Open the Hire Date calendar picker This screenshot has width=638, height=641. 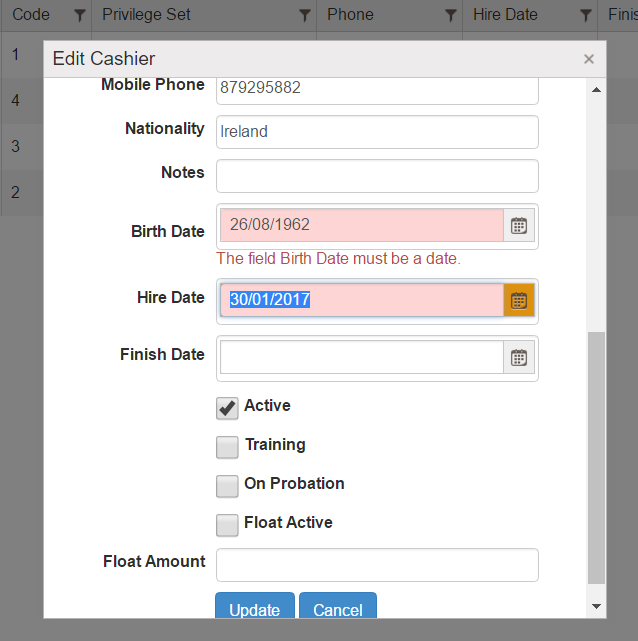(x=519, y=300)
